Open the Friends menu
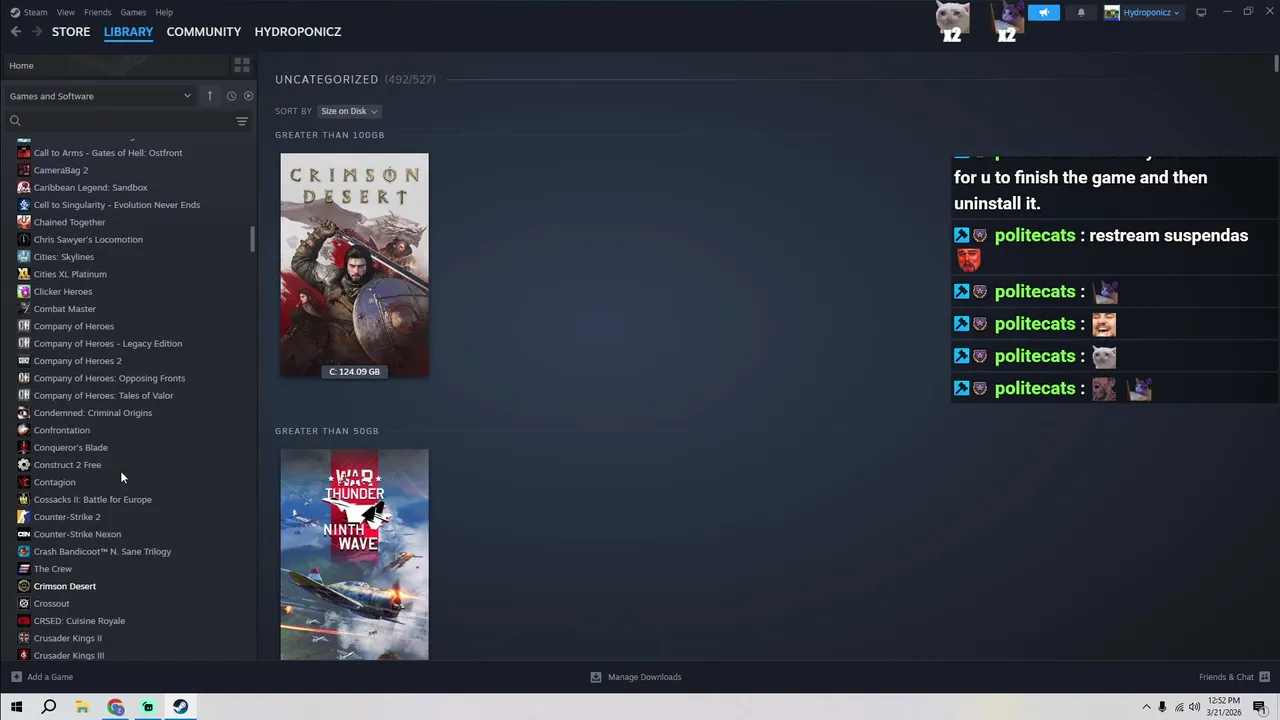 coord(98,12)
